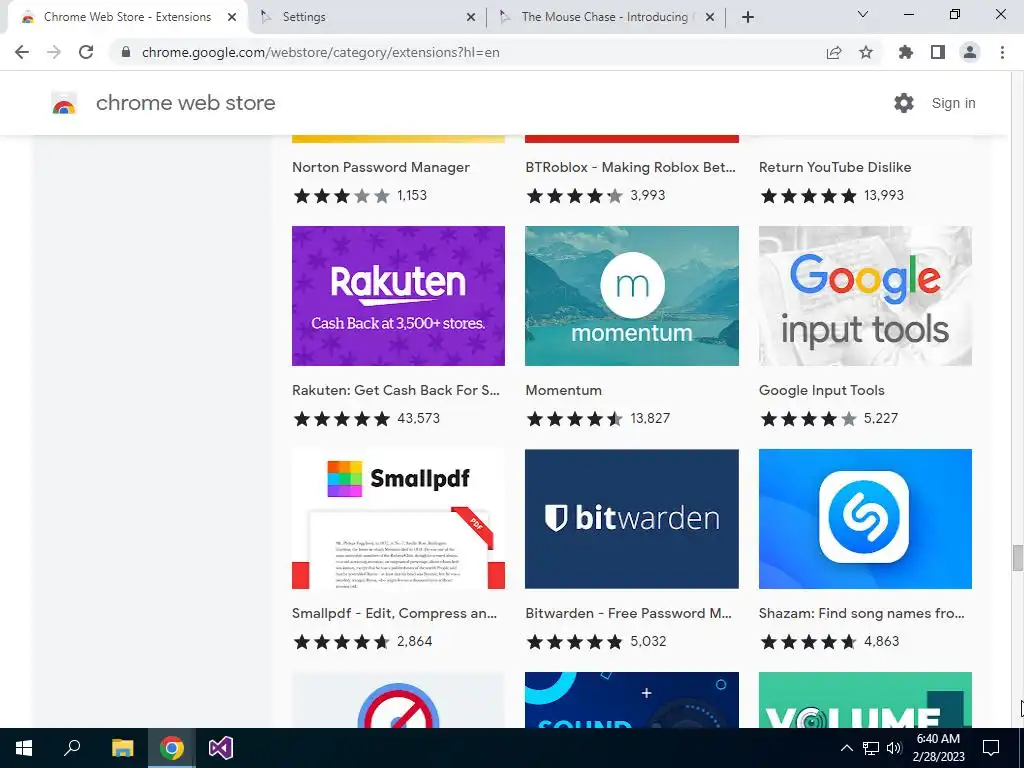The image size is (1024, 768).
Task: Open Chrome's three-dot menu
Action: 1002,52
